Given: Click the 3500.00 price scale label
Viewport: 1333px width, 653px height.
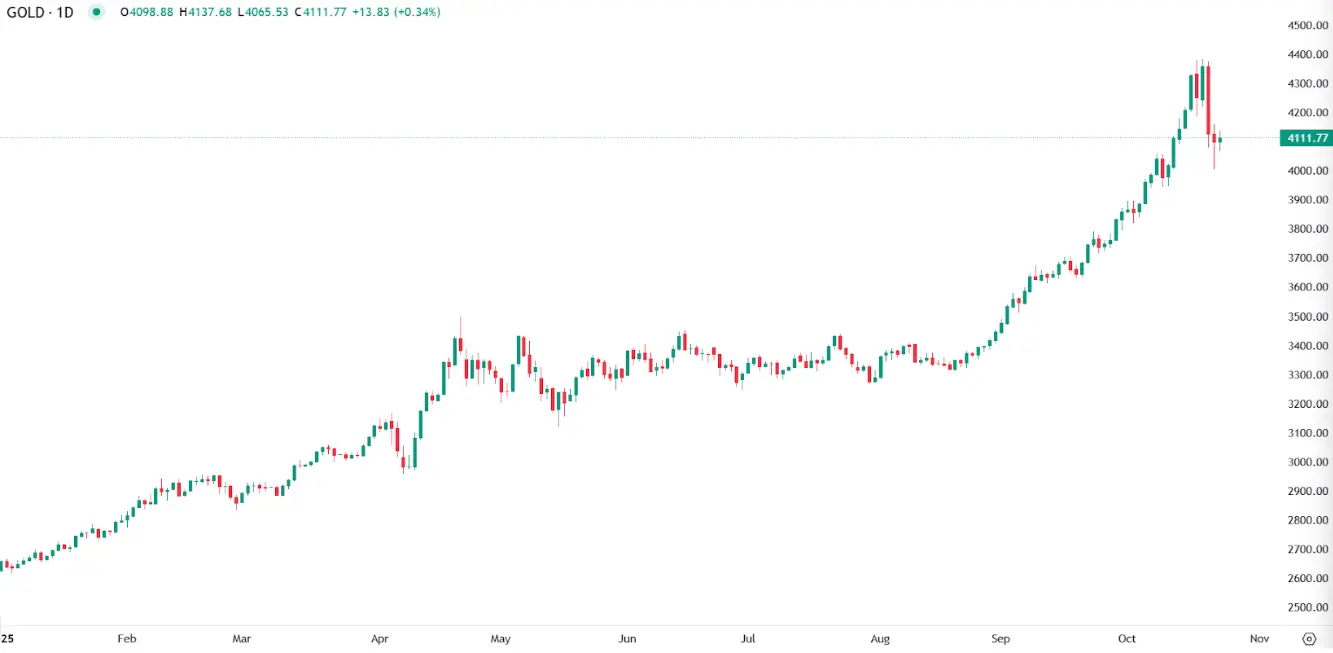Looking at the screenshot, I should [1307, 317].
